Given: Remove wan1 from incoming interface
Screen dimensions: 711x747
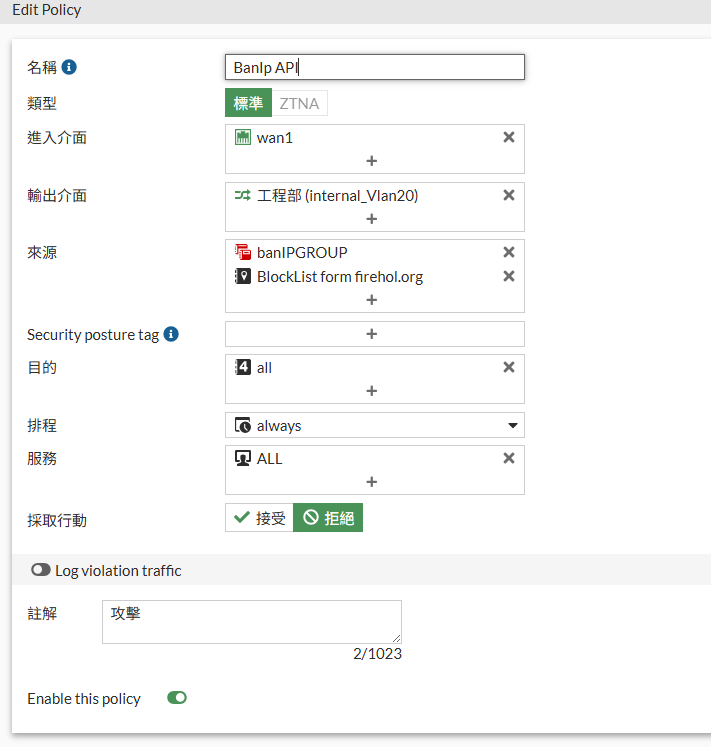Looking at the screenshot, I should tap(508, 138).
